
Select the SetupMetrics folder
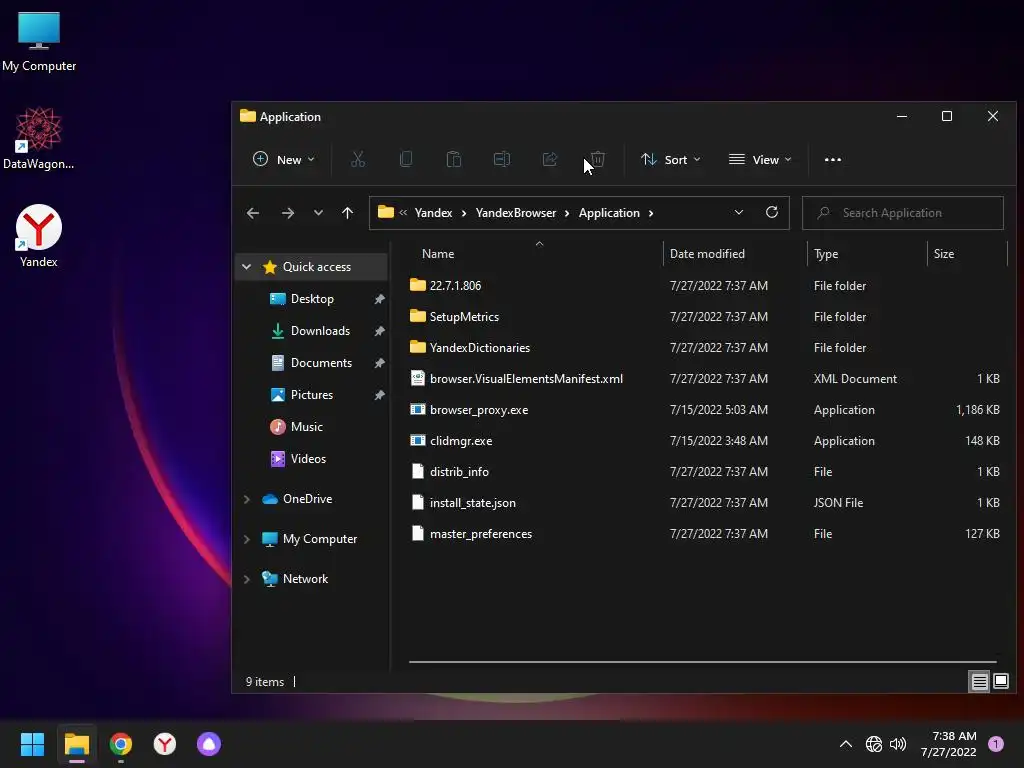point(705,317)
